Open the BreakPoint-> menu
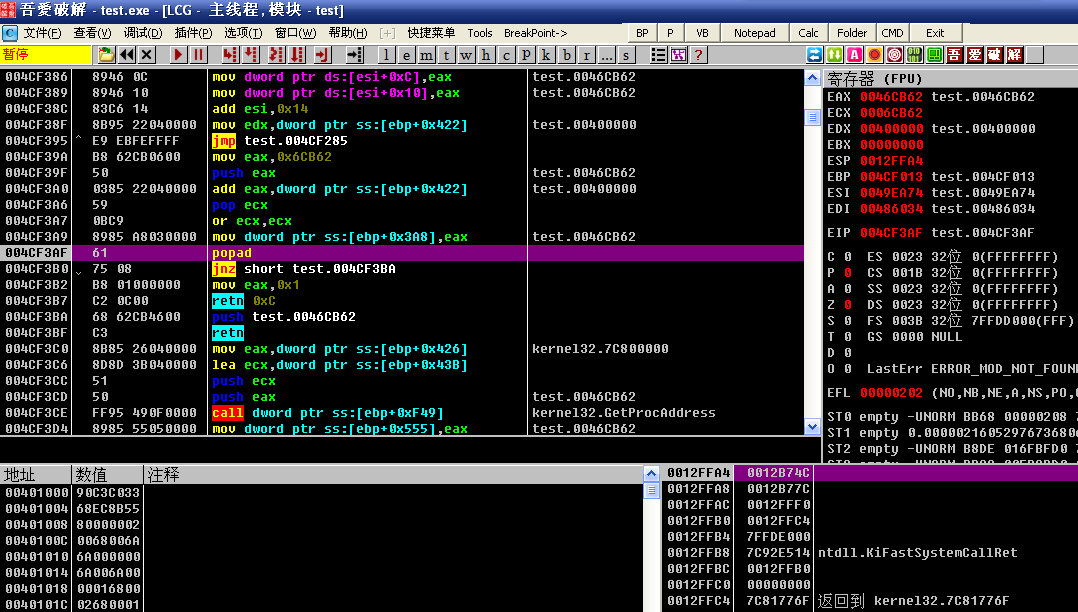Screen dimensions: 1078x612 tap(536, 33)
